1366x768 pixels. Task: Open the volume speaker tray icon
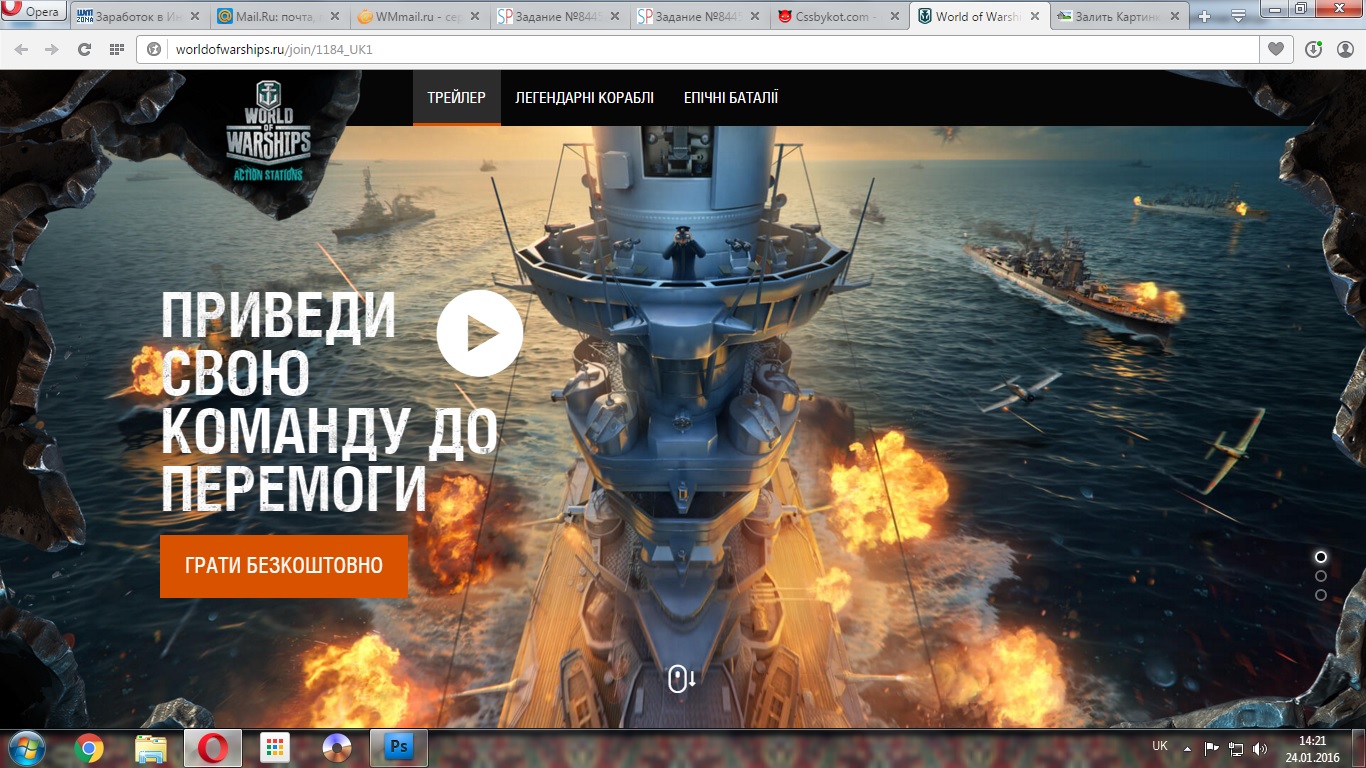click(x=1260, y=748)
